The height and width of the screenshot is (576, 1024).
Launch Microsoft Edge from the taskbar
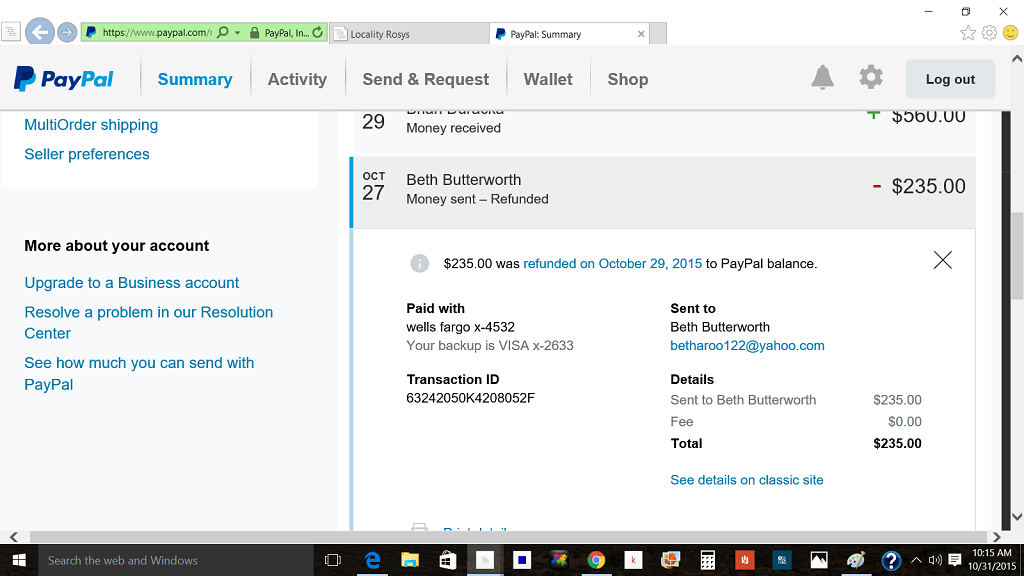(x=372, y=560)
